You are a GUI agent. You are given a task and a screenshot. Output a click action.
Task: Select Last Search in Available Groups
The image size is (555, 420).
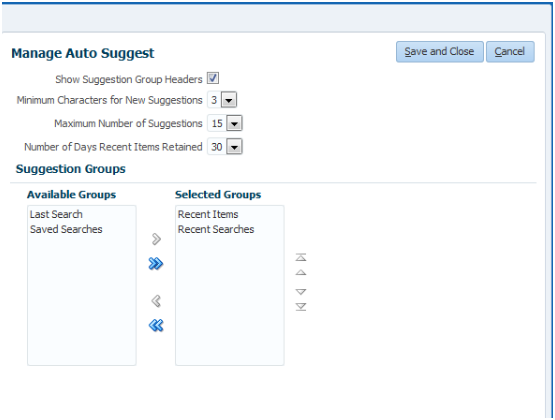click(56, 214)
